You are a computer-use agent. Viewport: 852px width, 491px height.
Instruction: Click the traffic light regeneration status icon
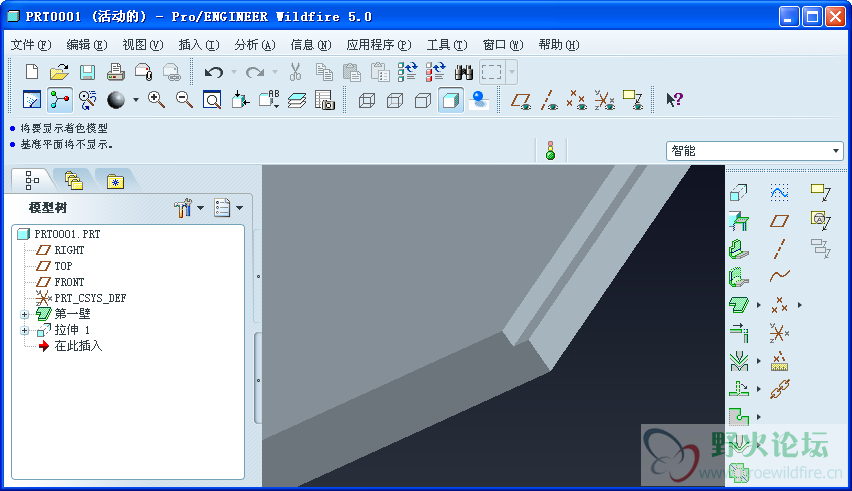pos(550,150)
